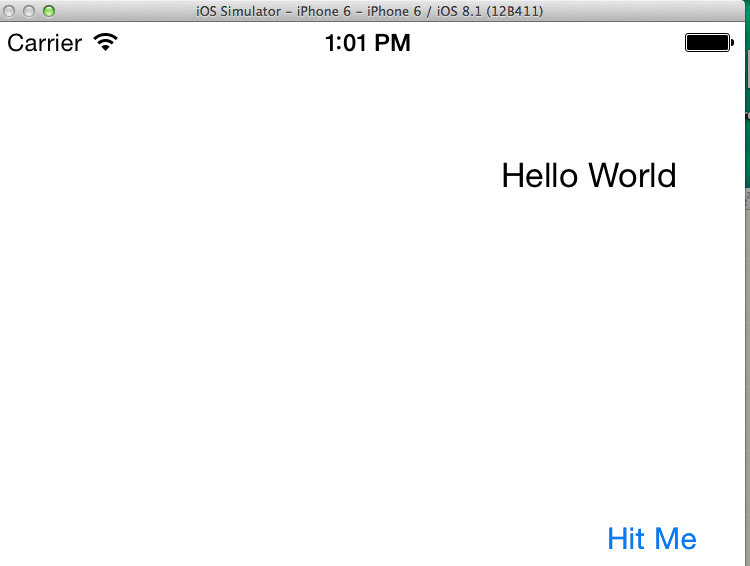
Task: Click the word Me in the blue link
Action: coord(675,538)
